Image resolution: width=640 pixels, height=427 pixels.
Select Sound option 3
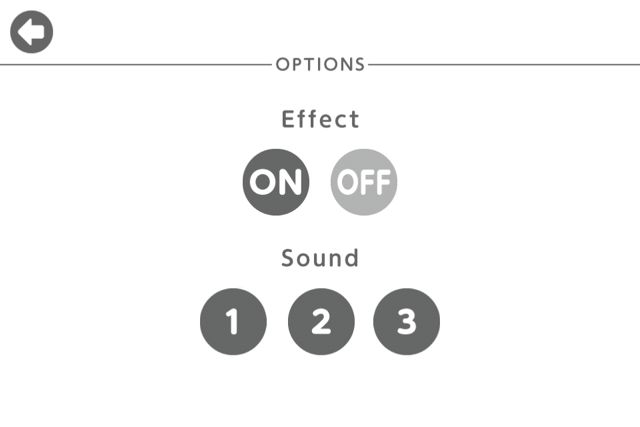407,322
